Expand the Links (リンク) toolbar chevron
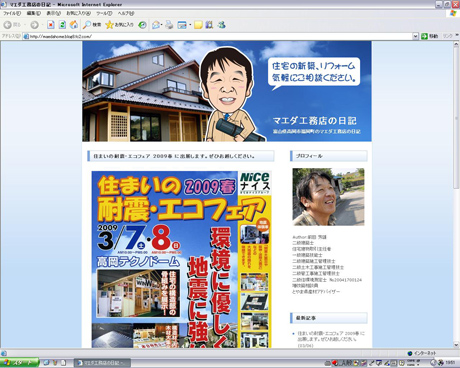 pyautogui.click(x=457, y=36)
